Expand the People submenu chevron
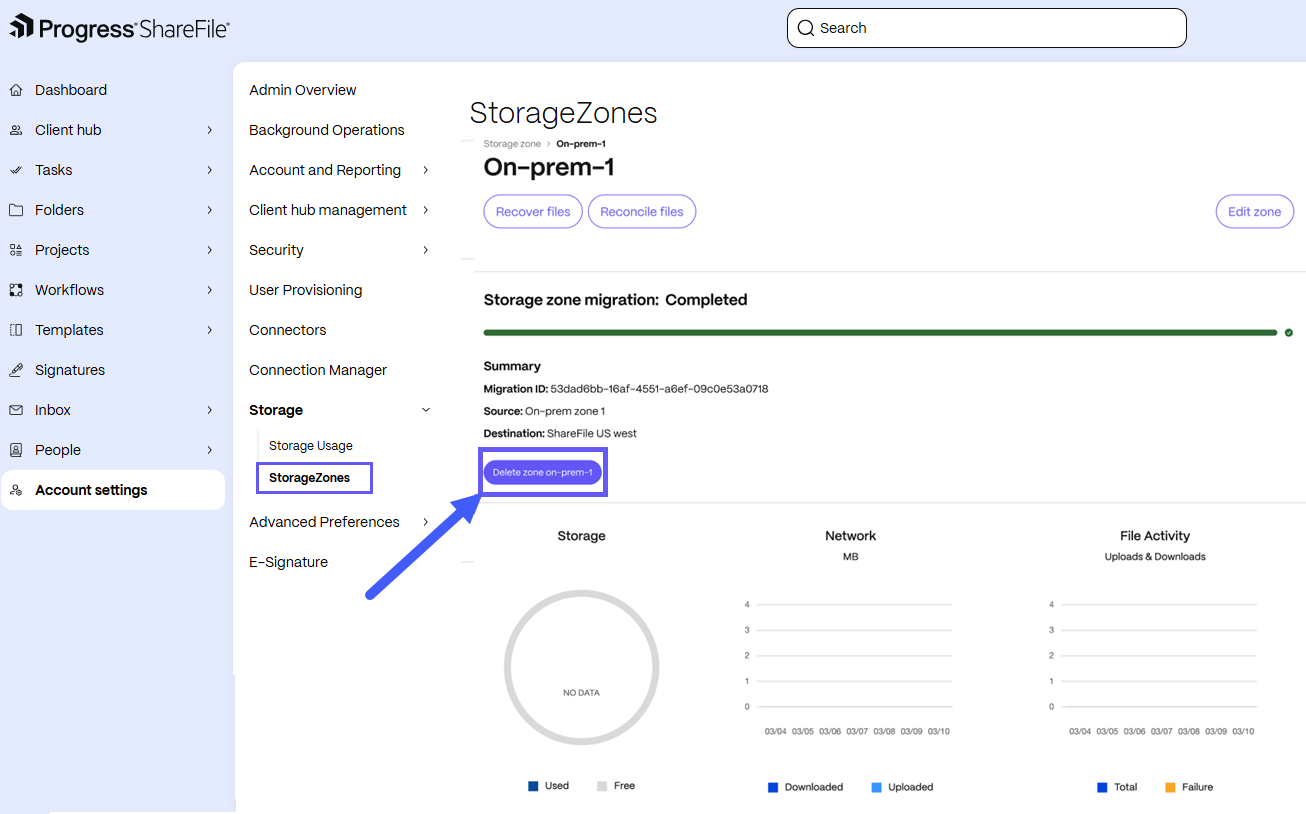This screenshot has width=1306, height=814. (210, 450)
